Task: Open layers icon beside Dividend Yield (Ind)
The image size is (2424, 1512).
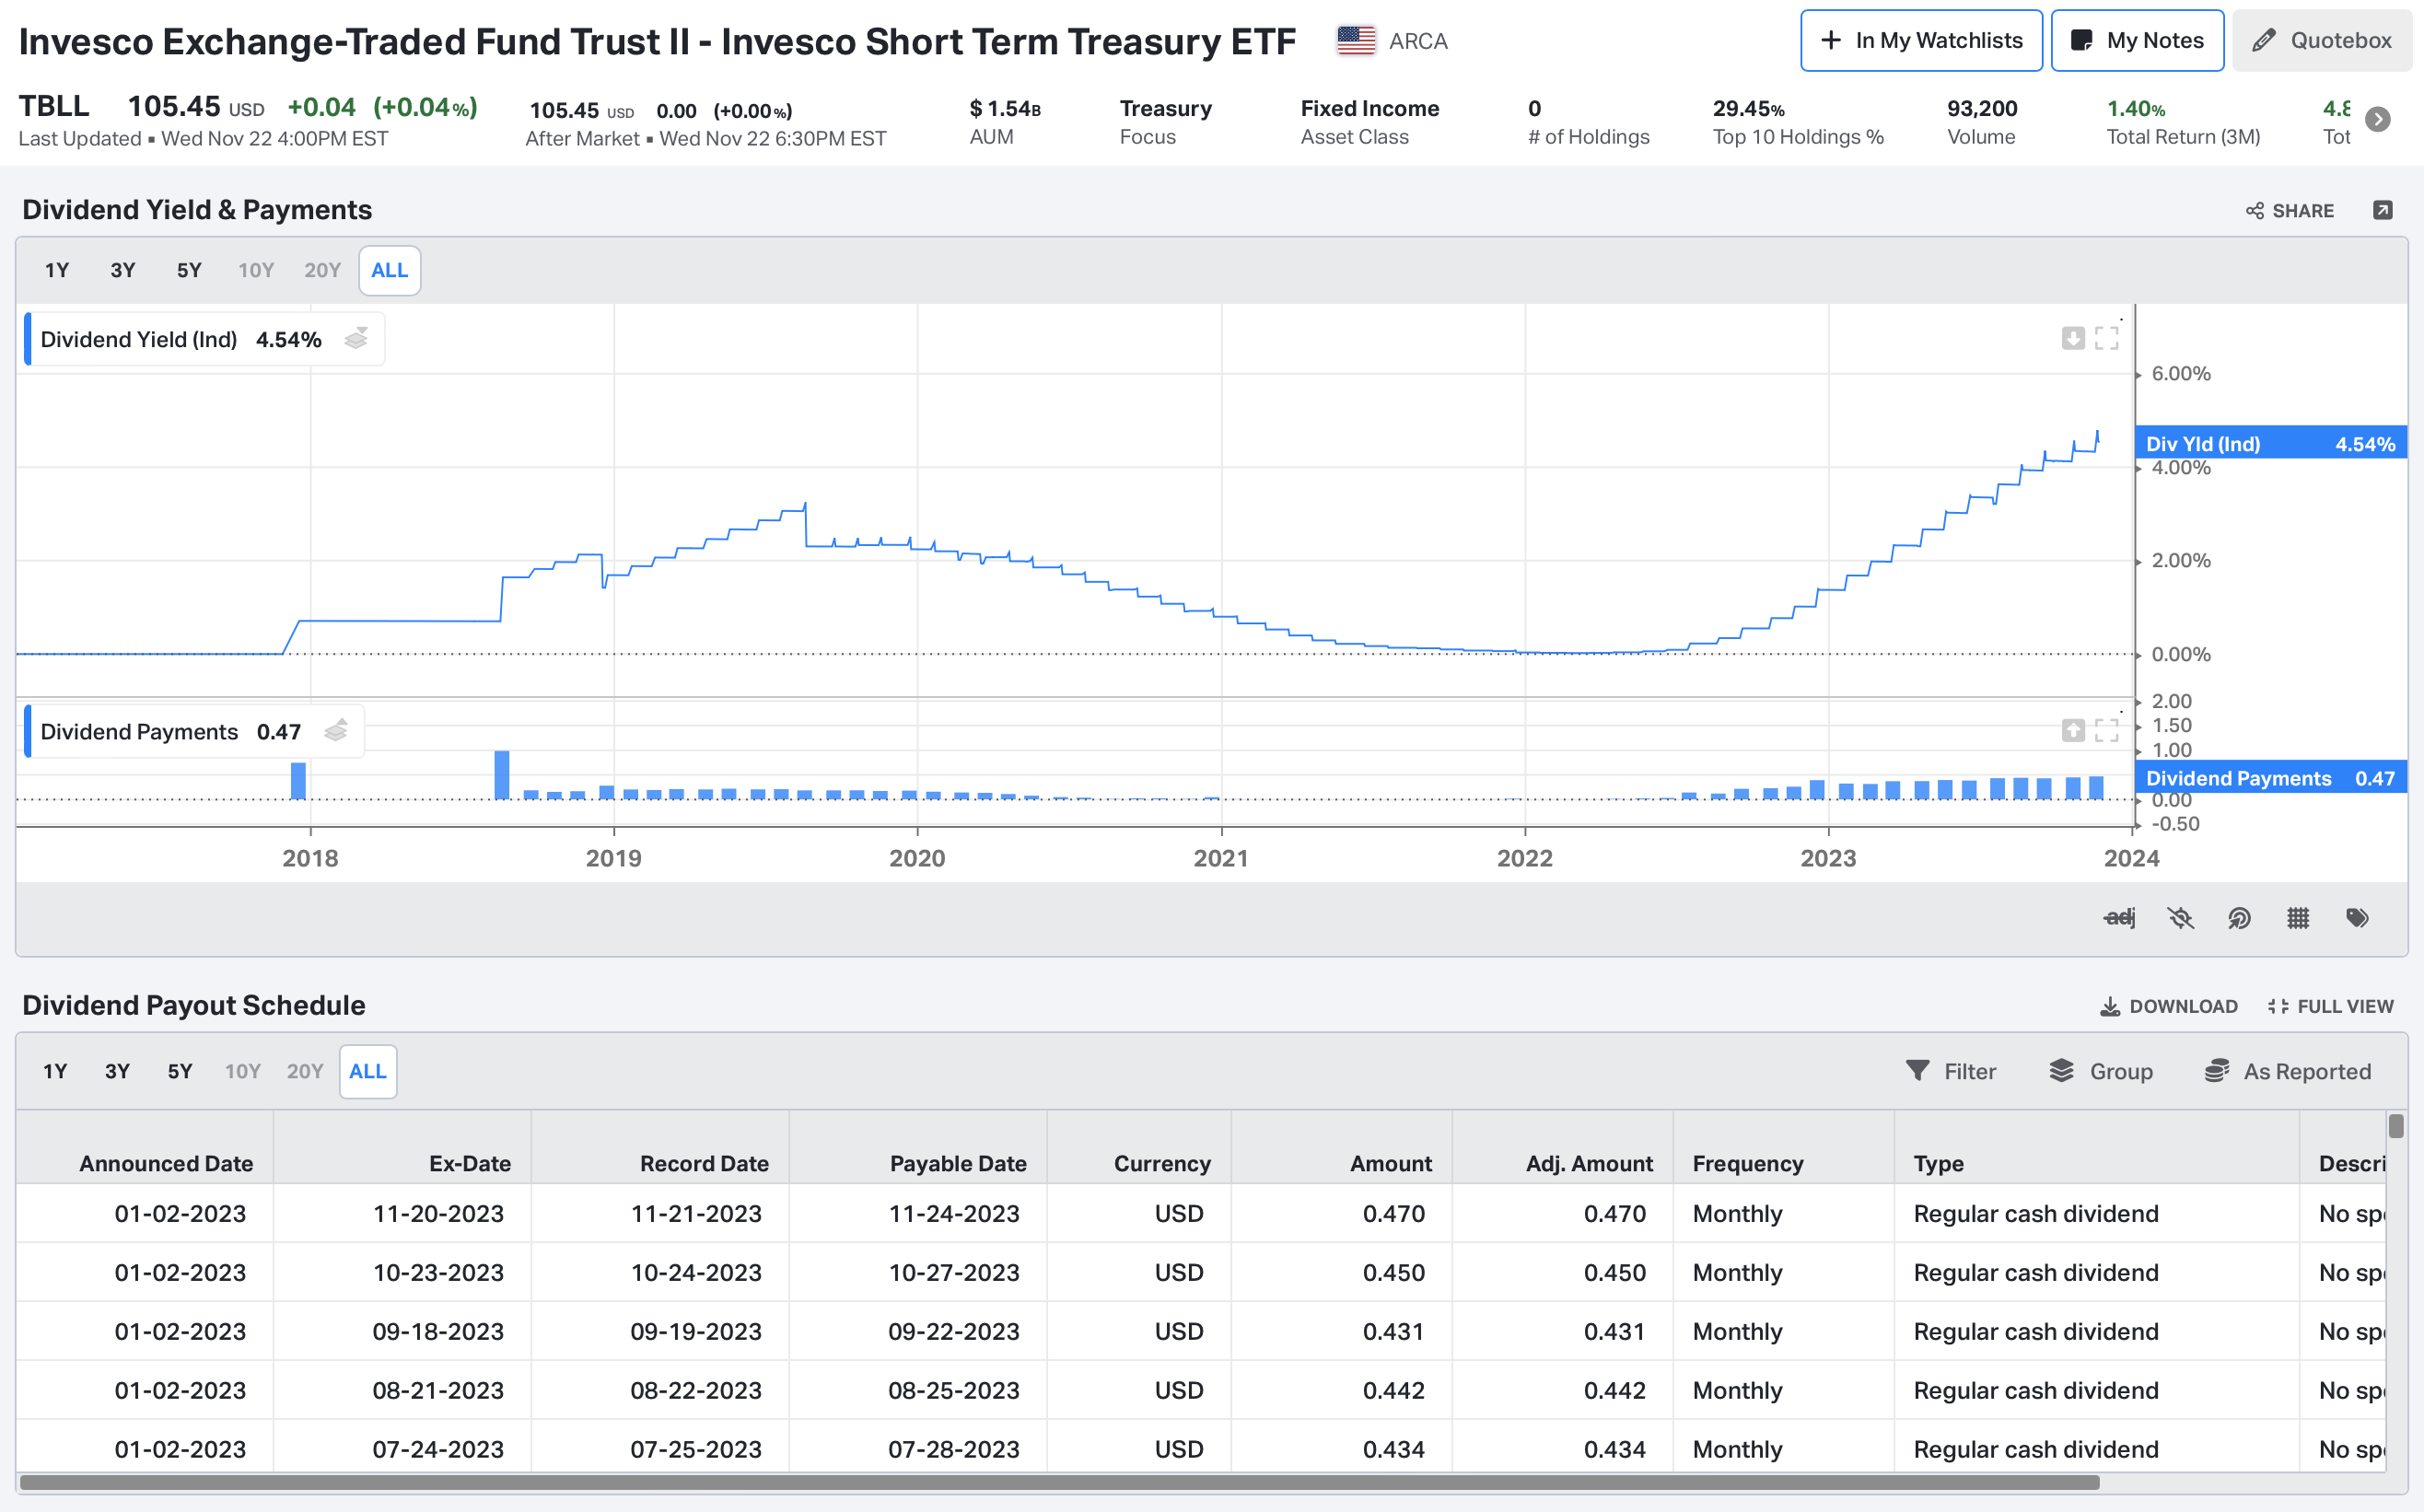Action: coord(356,339)
